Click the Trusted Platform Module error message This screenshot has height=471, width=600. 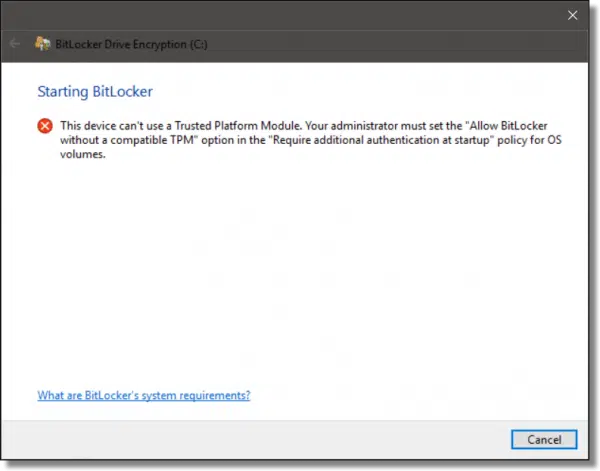311,140
